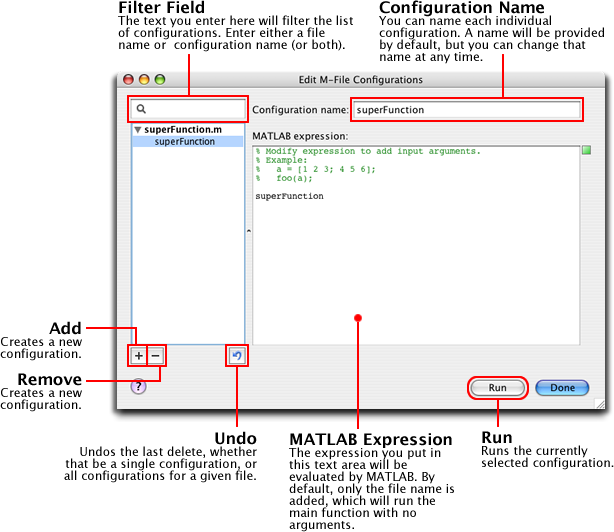Minimize the window with the yellow button
Viewport: 614px width, 532px height.
pos(144,79)
